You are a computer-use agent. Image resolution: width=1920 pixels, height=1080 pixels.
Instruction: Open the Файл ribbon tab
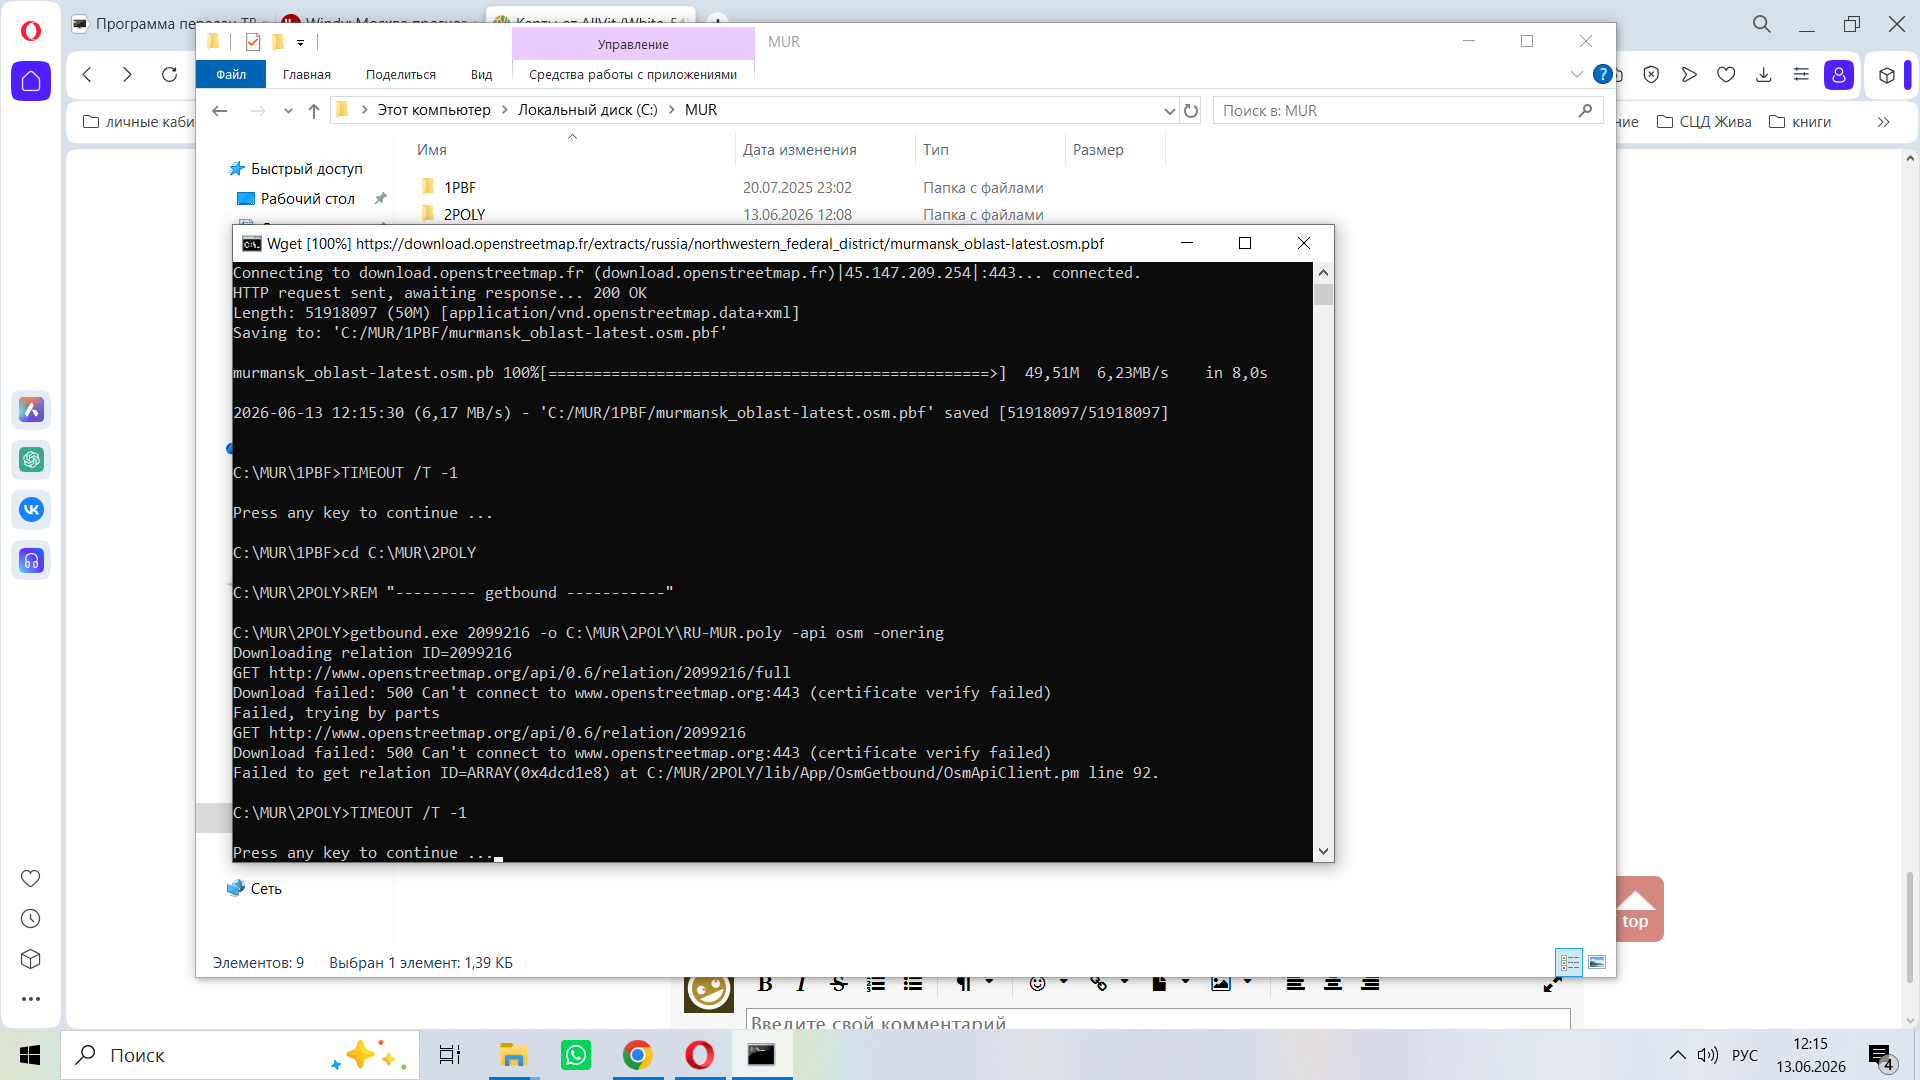pos(231,74)
